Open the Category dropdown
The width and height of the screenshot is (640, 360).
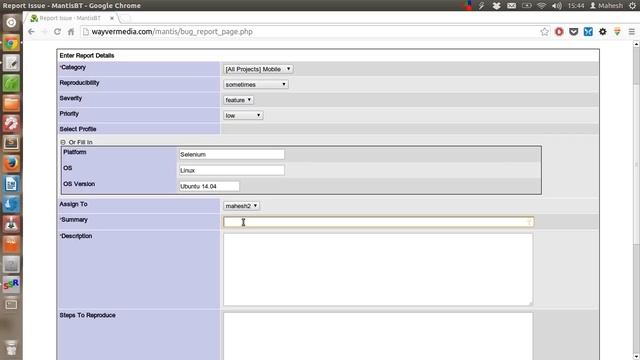[258, 69]
